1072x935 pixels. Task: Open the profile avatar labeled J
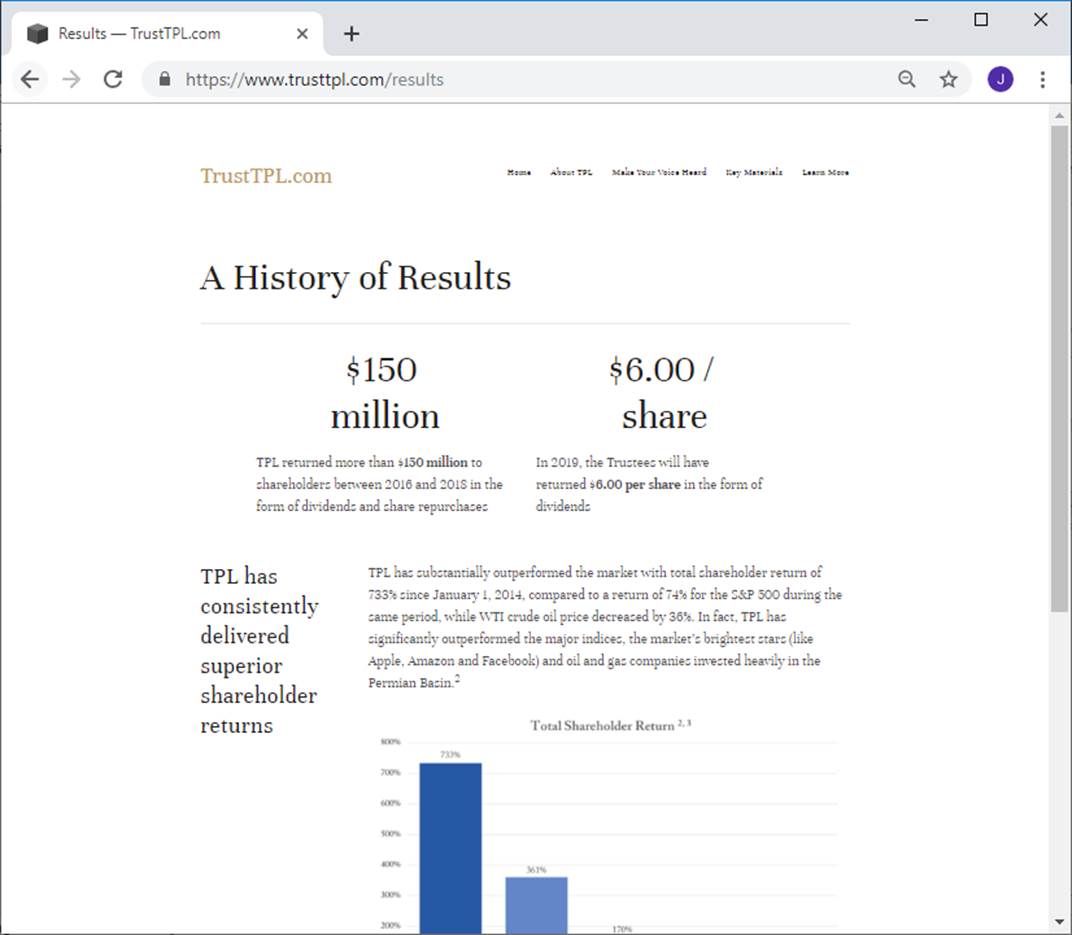[x=999, y=79]
